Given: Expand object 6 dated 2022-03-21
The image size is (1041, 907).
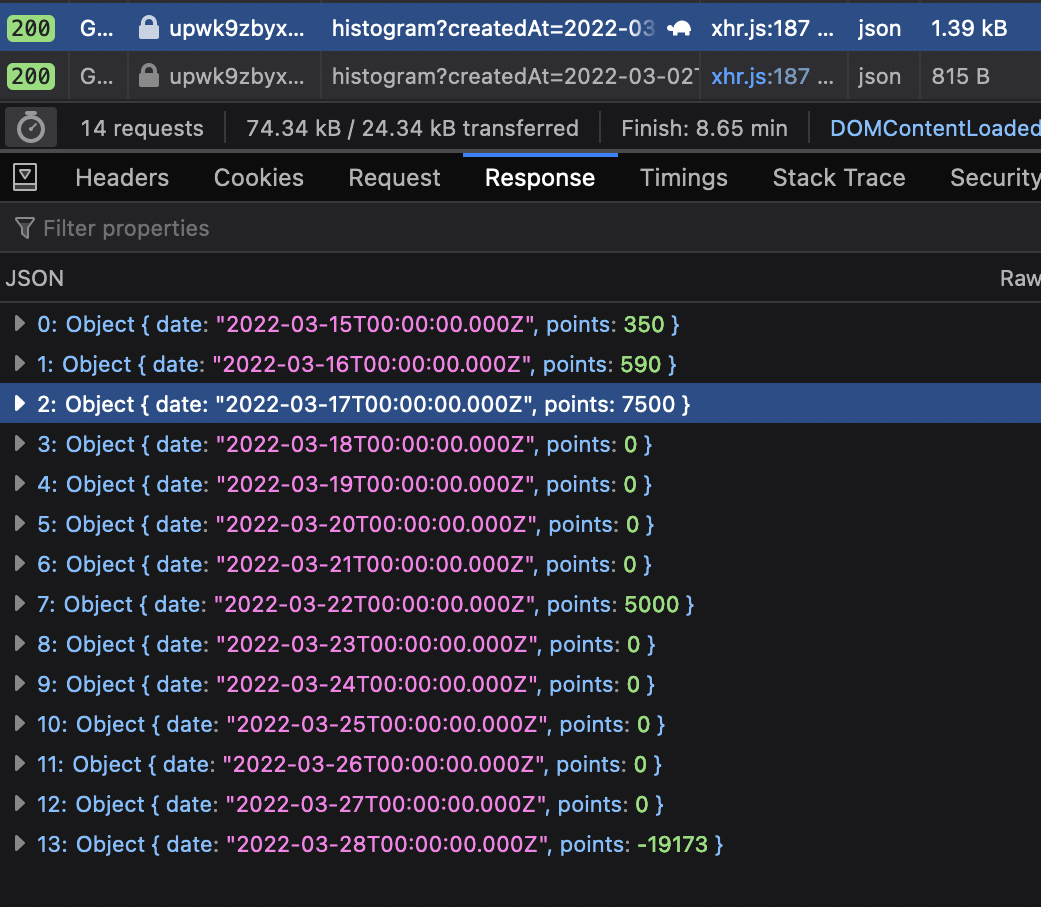Looking at the screenshot, I should (19, 563).
